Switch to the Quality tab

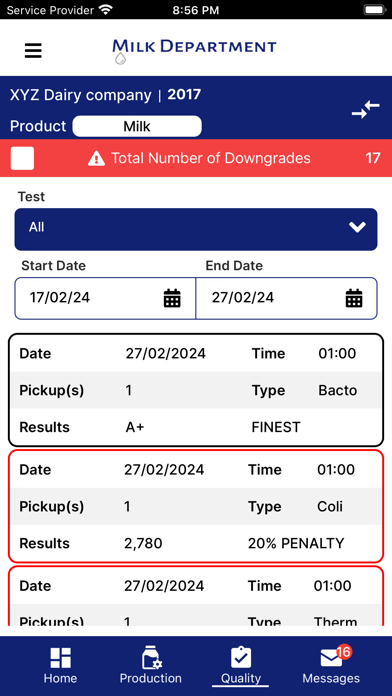[241, 665]
